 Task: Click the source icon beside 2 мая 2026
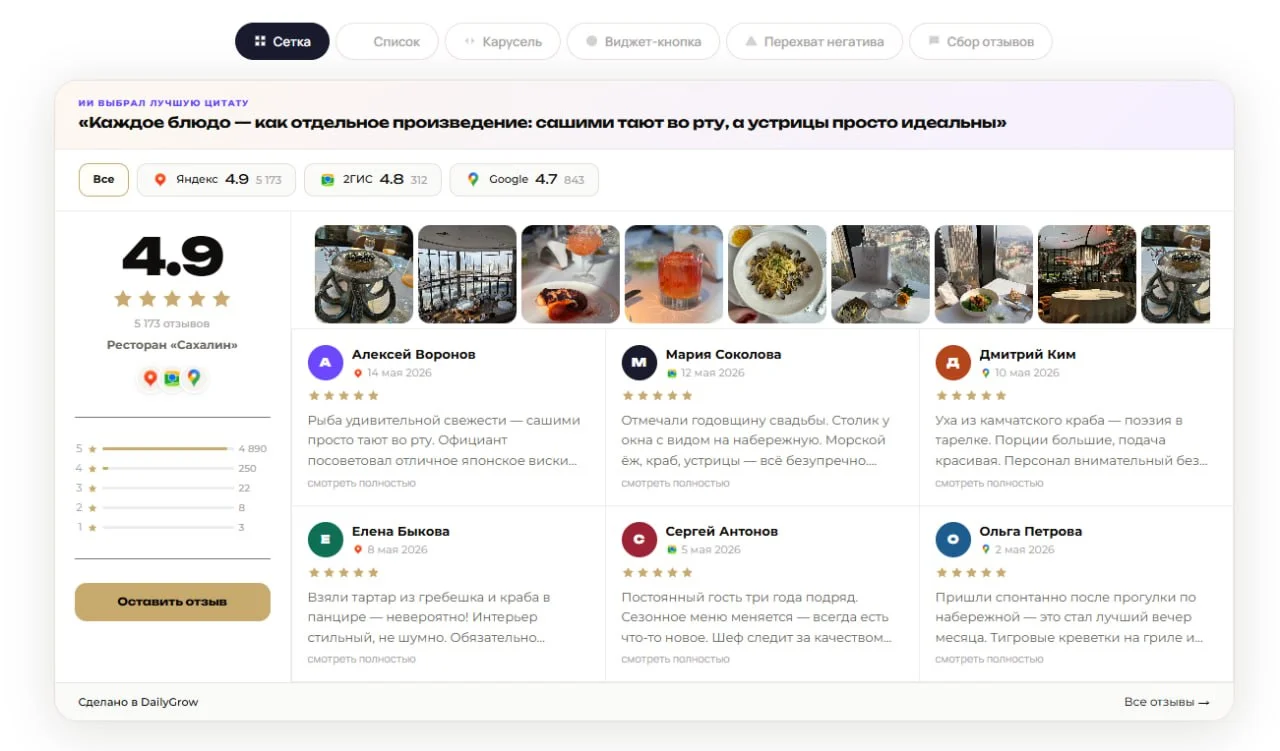[986, 550]
